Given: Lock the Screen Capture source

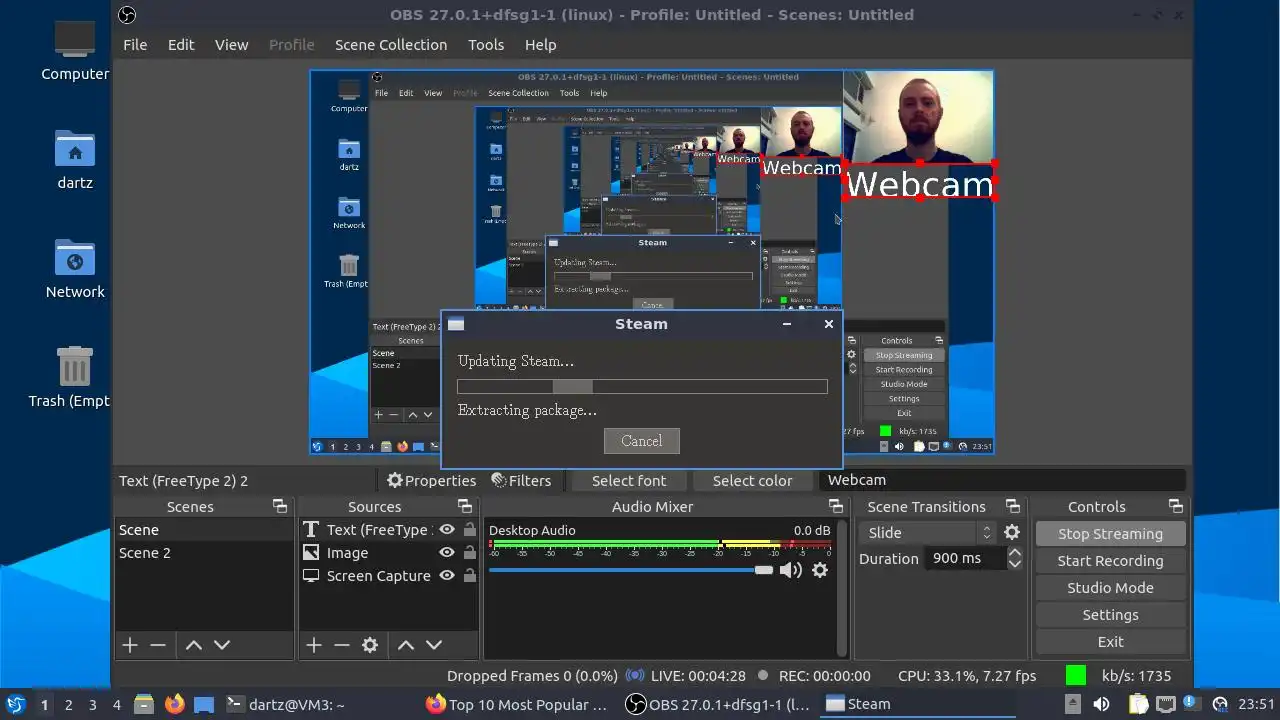Looking at the screenshot, I should (469, 576).
